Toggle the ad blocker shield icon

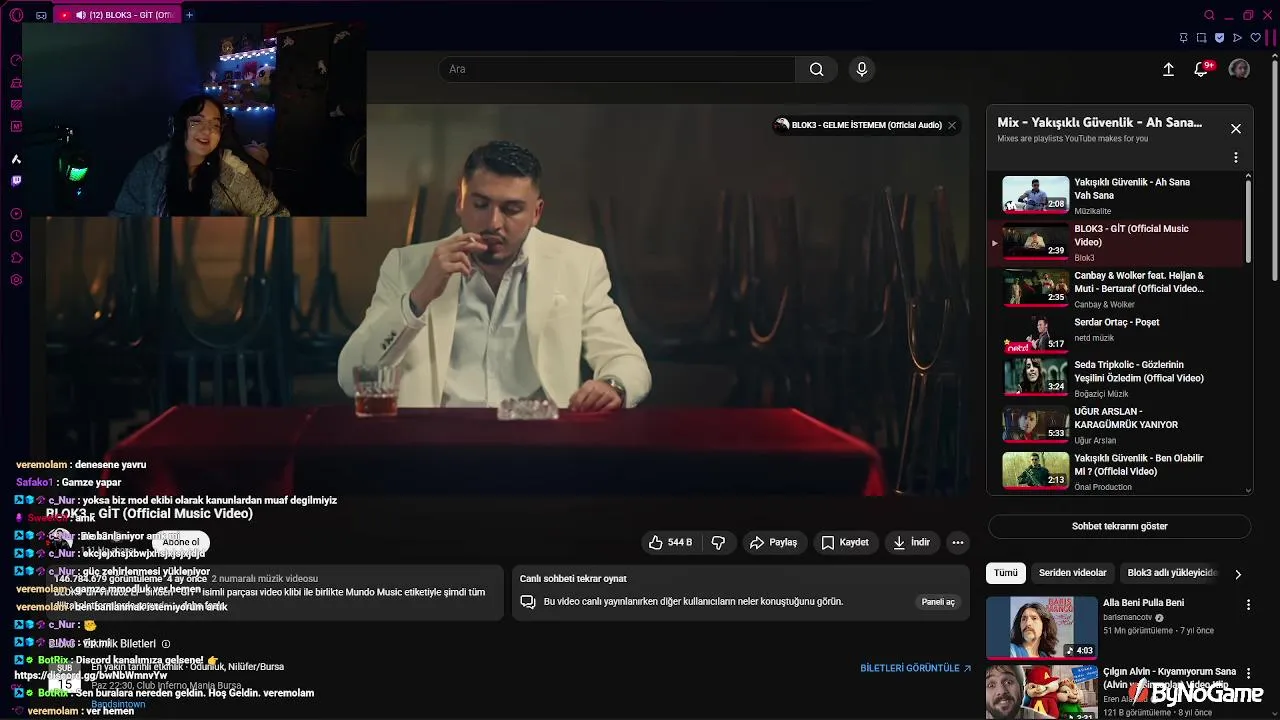[x=1219, y=38]
